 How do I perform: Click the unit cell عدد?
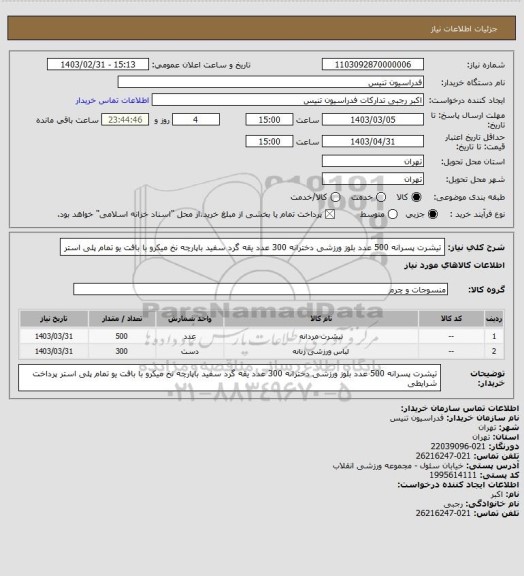click(190, 336)
